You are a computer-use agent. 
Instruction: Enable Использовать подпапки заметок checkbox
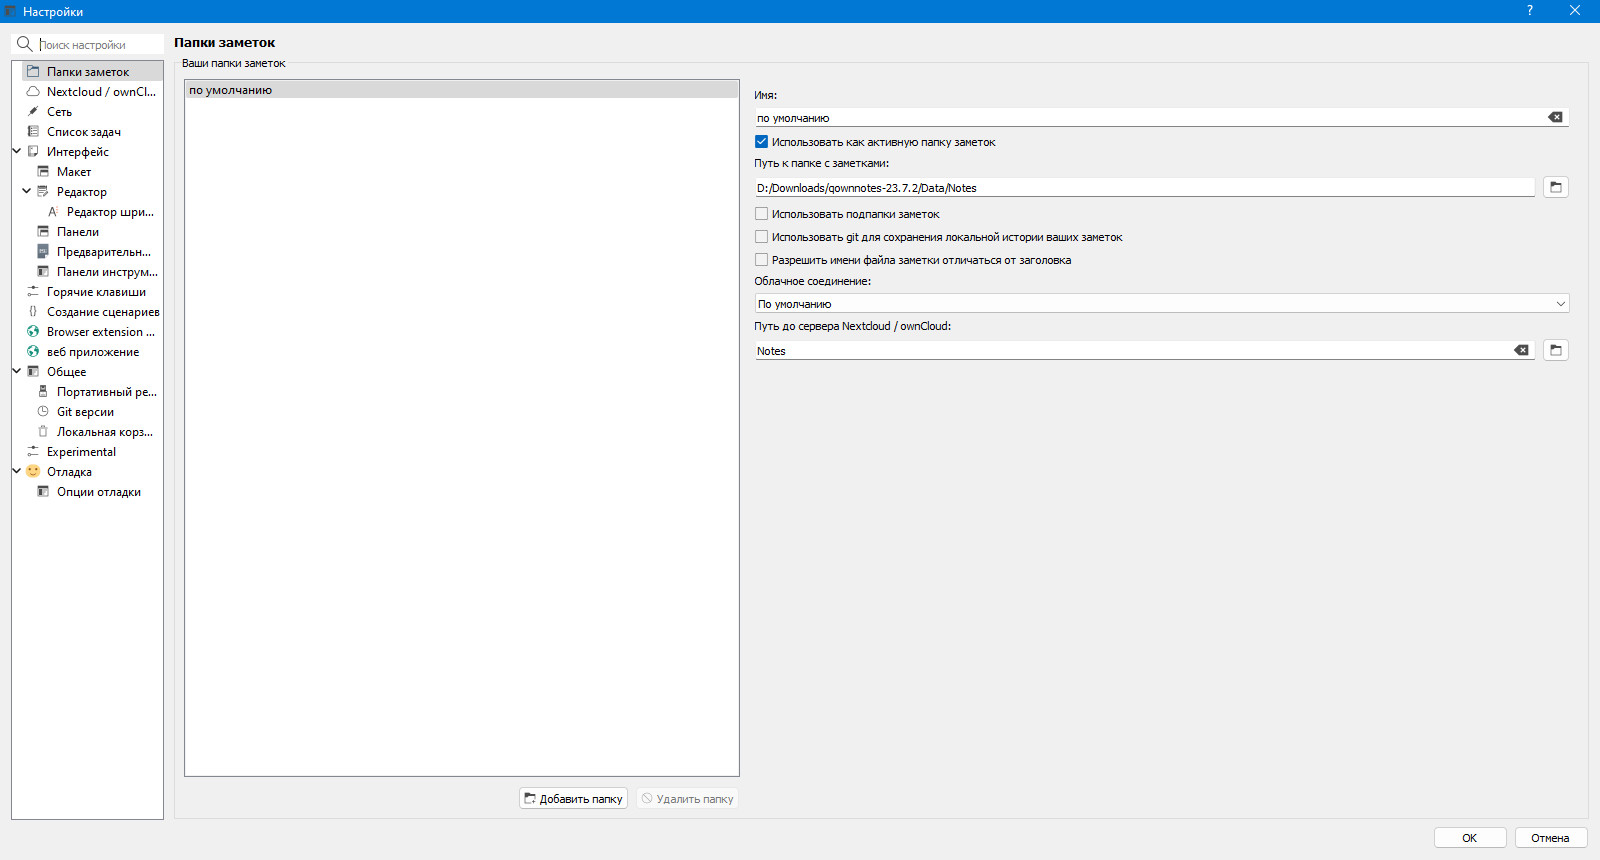point(761,214)
